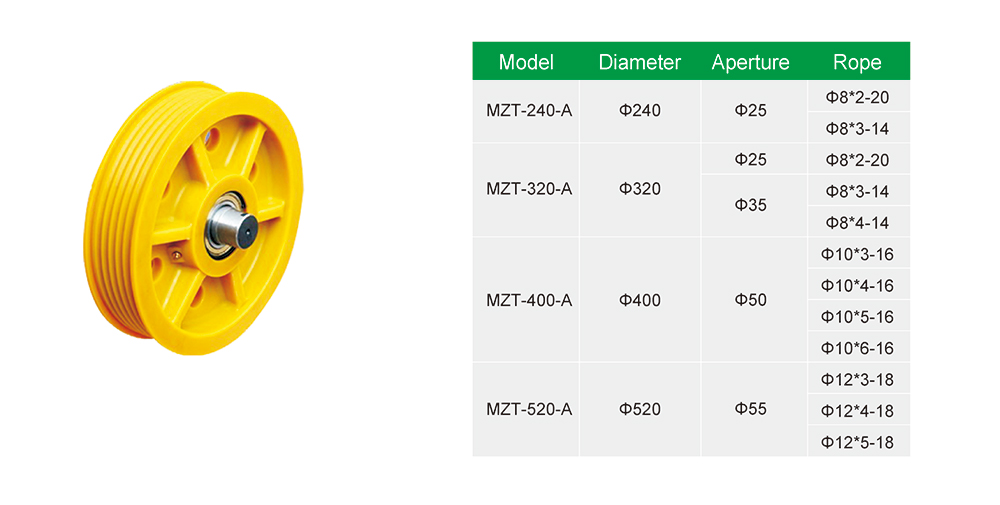Select the Φ50 aperture cell
The image size is (1000, 505).
pyautogui.click(x=751, y=300)
